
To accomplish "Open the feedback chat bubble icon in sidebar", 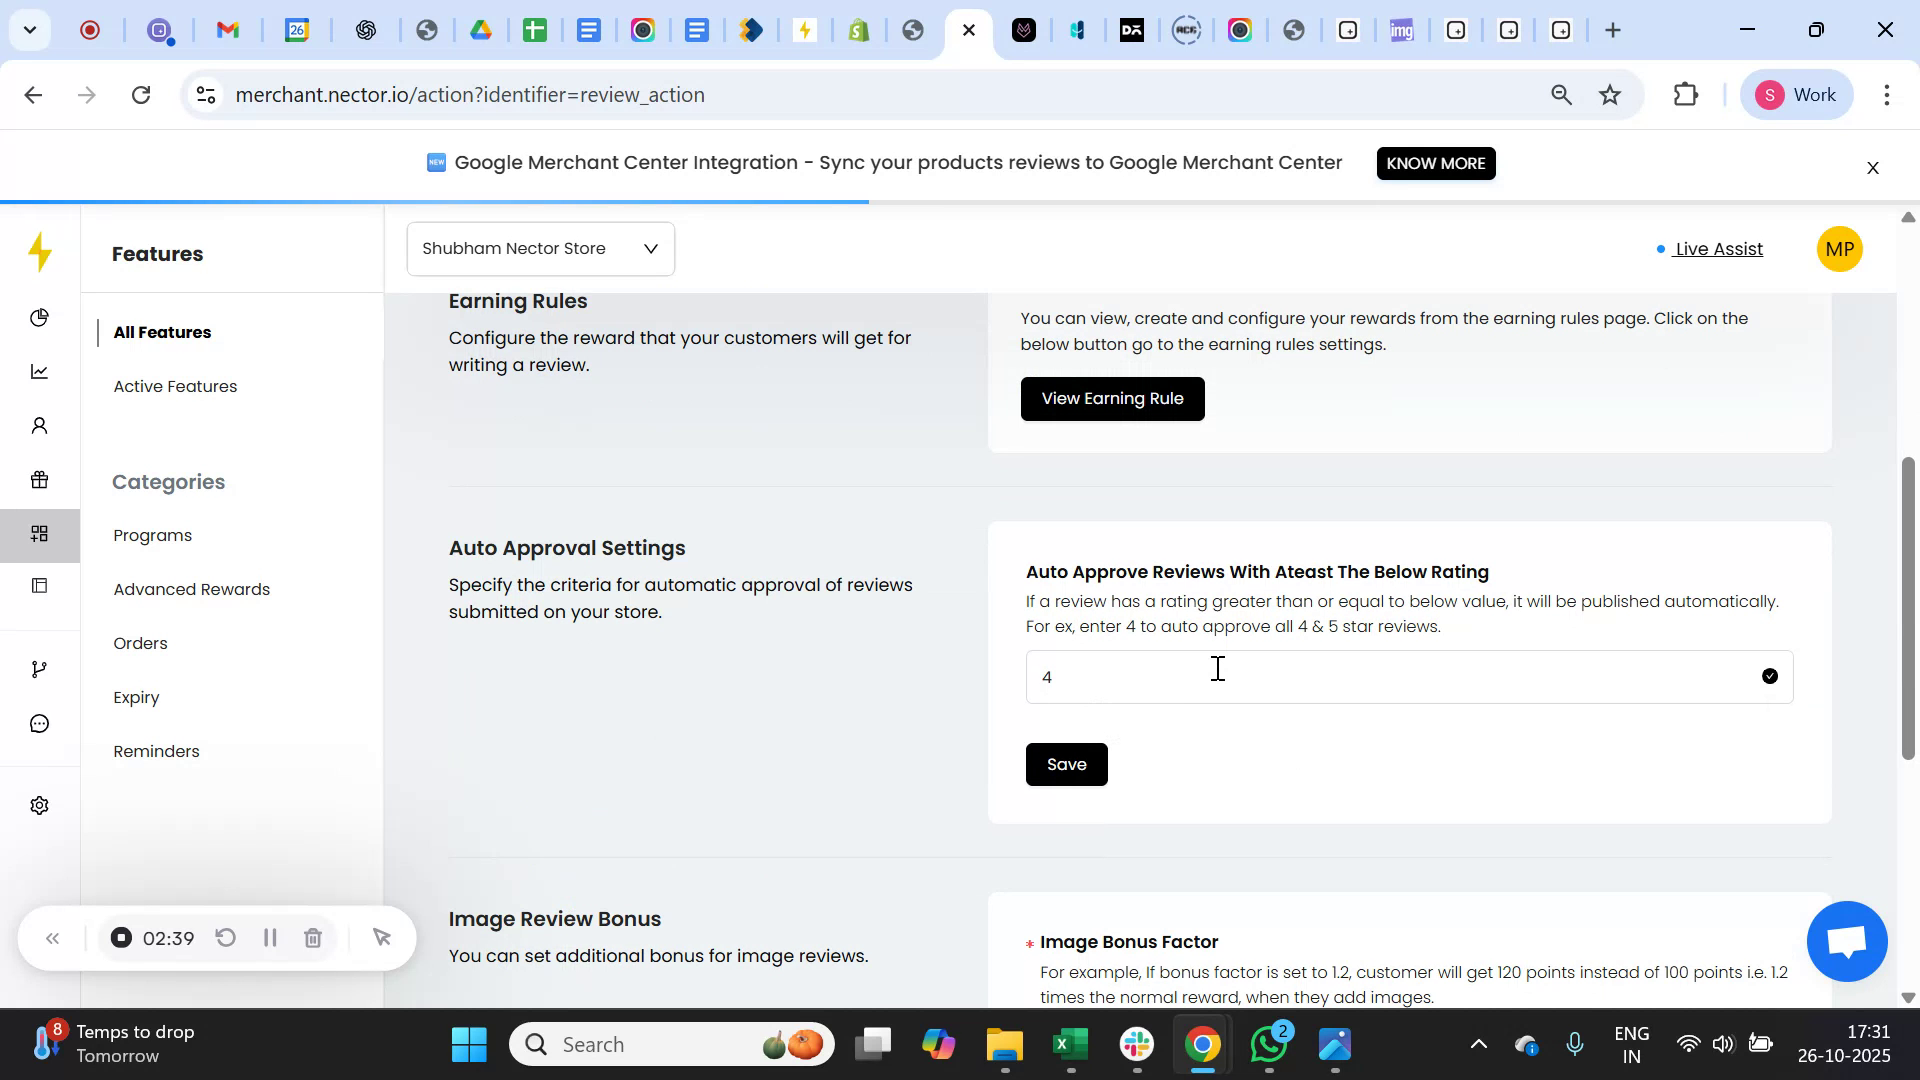I will pyautogui.click(x=39, y=723).
